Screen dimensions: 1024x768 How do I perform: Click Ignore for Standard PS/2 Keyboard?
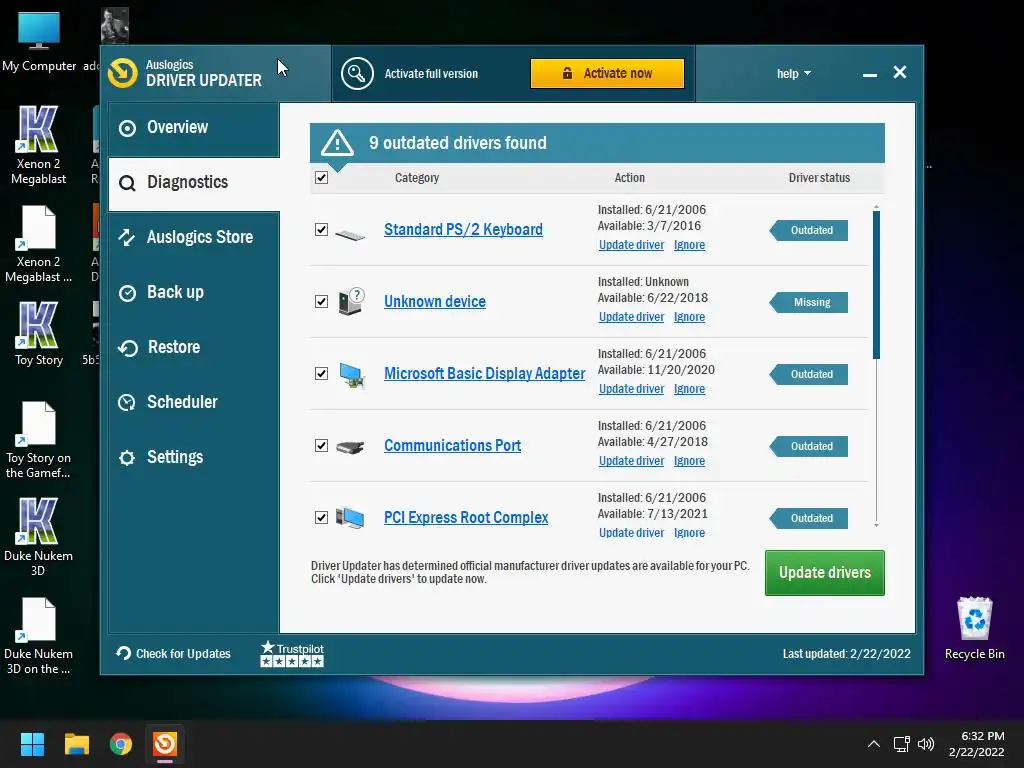tap(689, 245)
